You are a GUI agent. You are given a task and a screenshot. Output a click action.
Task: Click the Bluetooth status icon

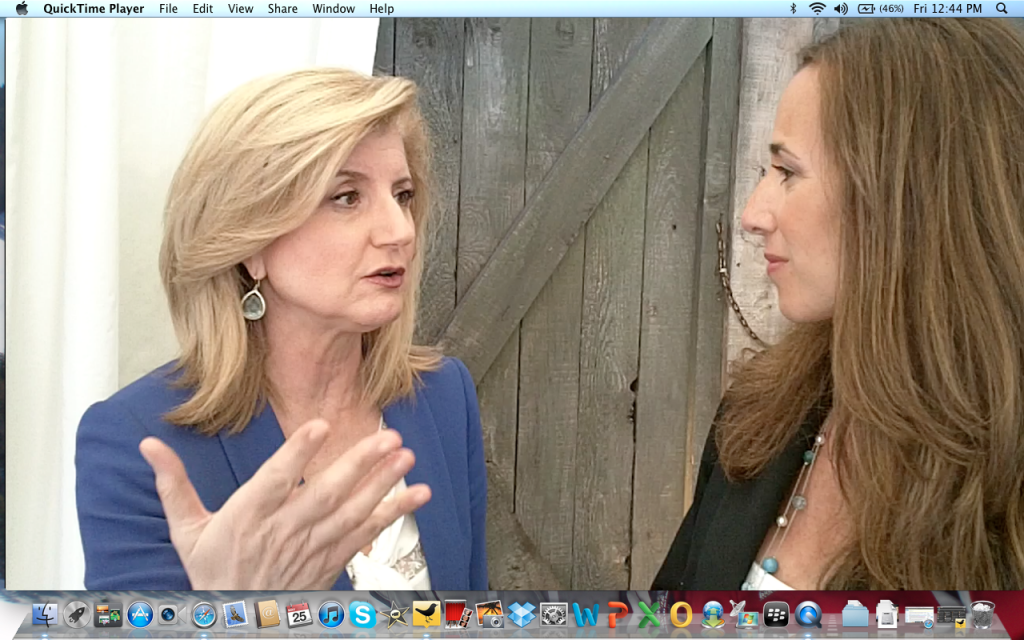793,8
